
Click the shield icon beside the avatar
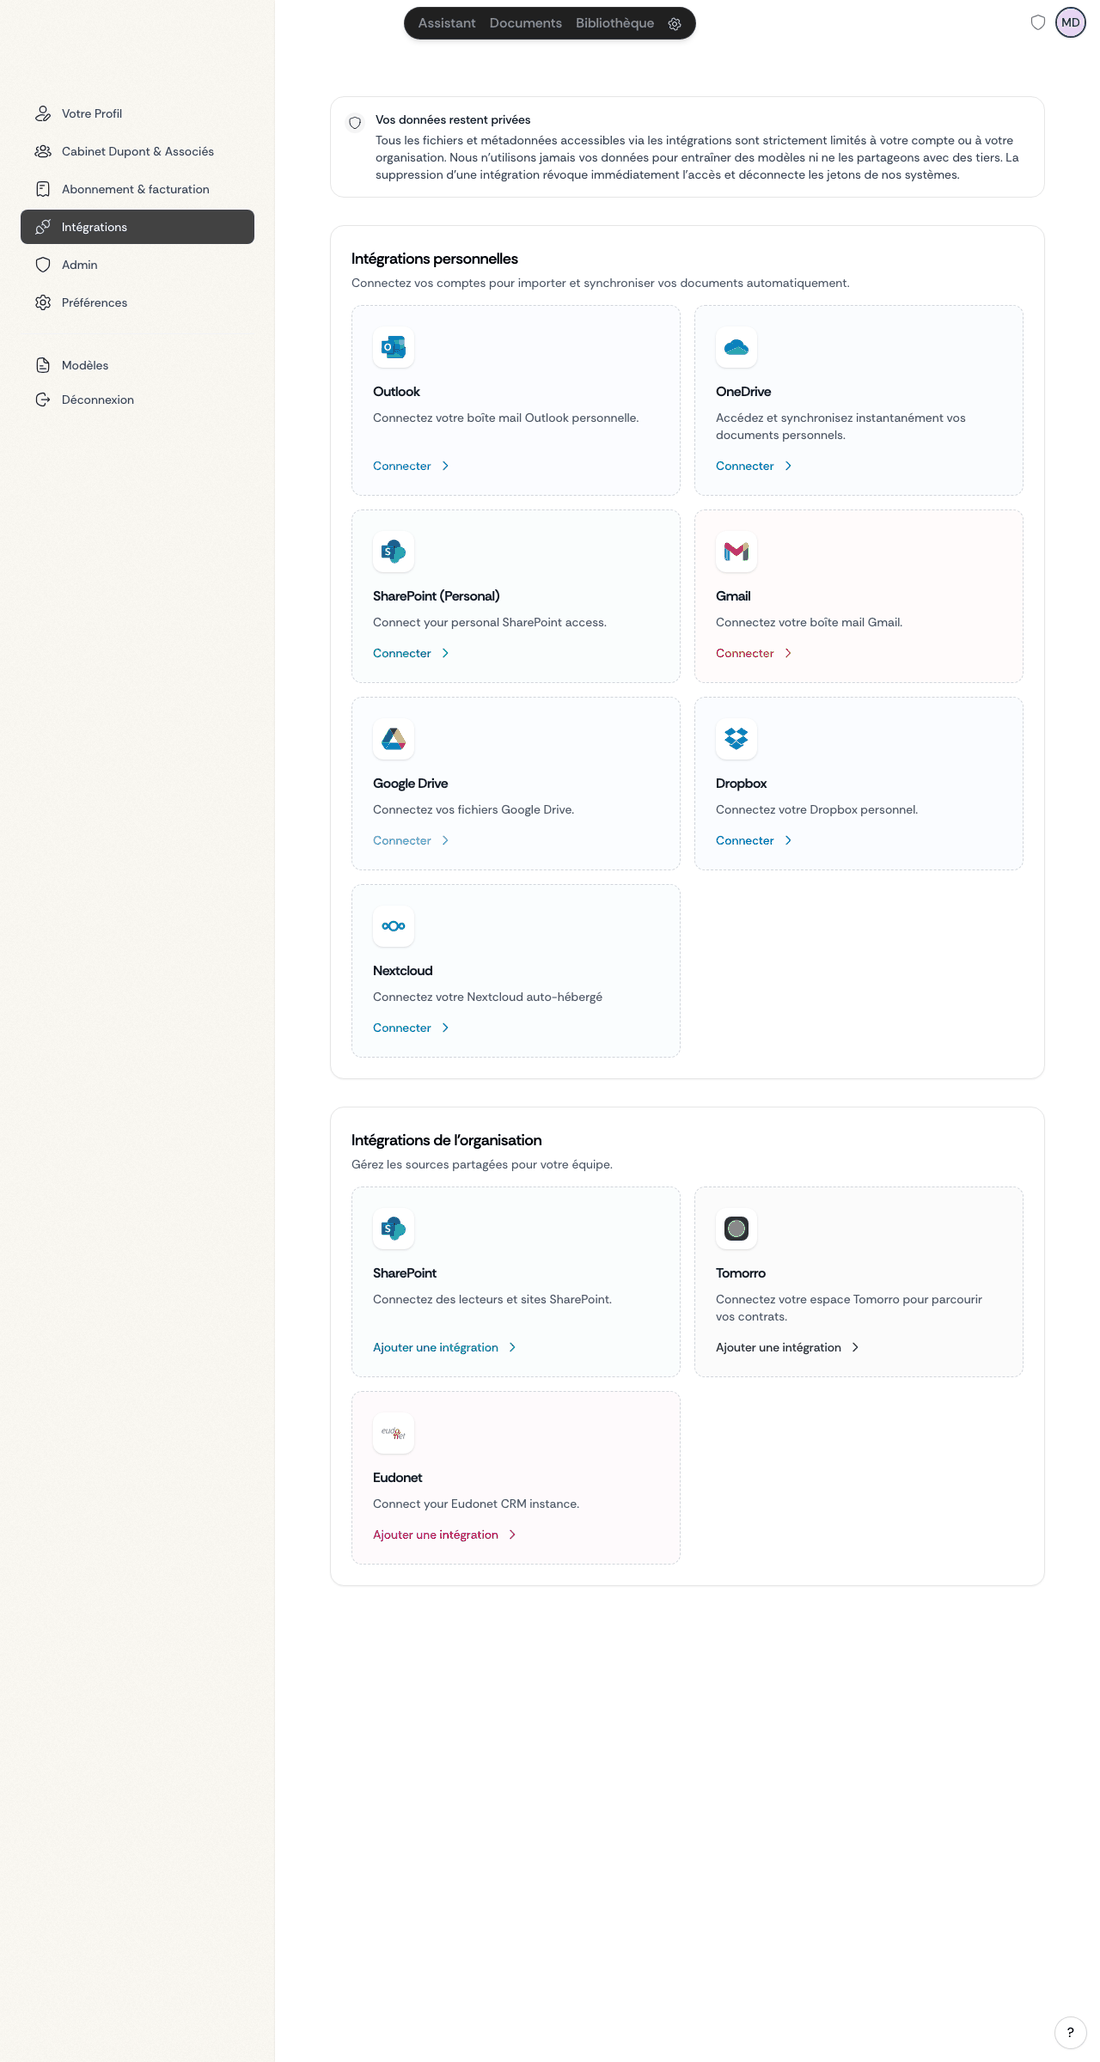point(1038,23)
